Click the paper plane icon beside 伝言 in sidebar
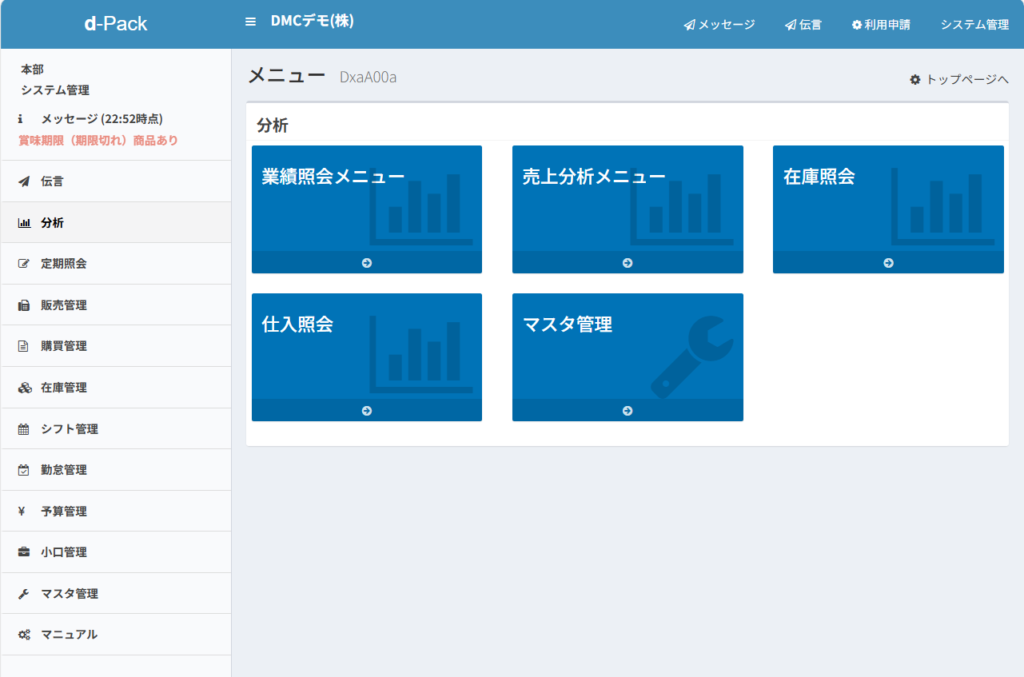 24,182
